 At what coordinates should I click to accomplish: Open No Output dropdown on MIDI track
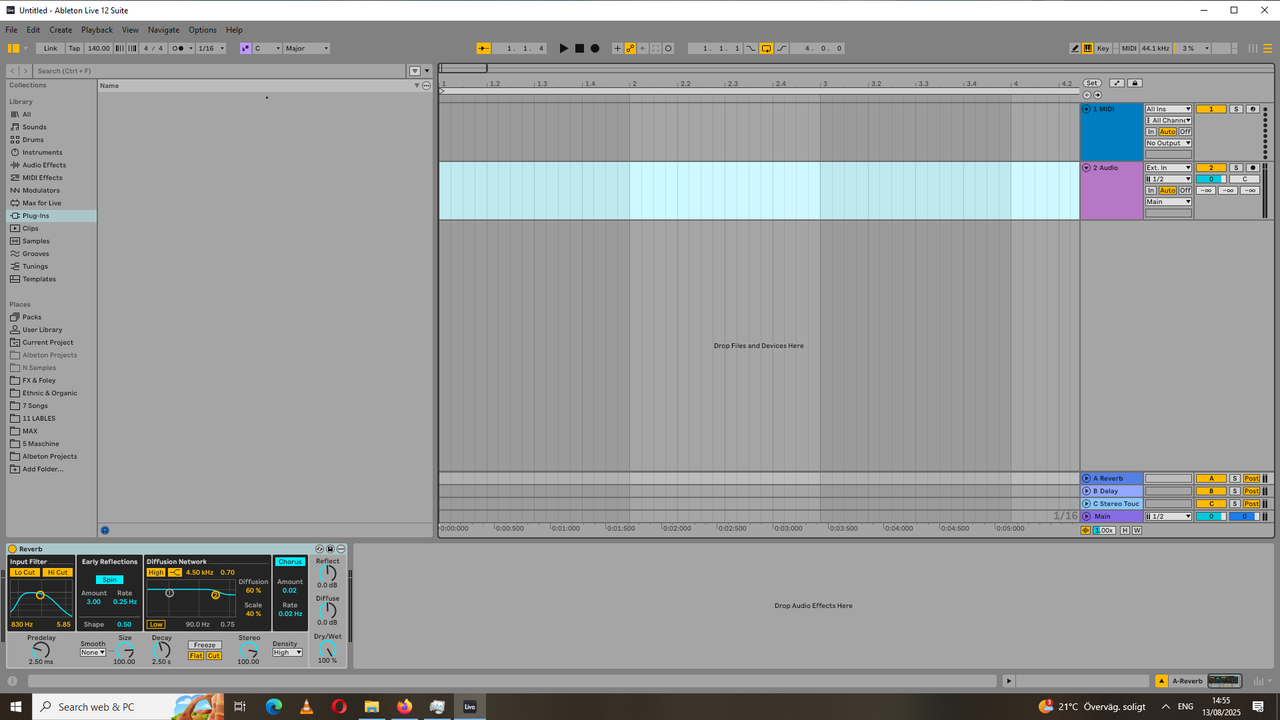point(1168,142)
